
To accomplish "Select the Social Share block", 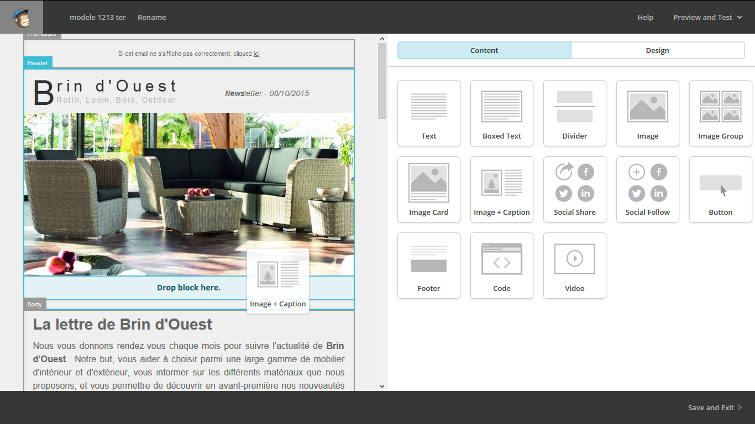I will [x=574, y=190].
